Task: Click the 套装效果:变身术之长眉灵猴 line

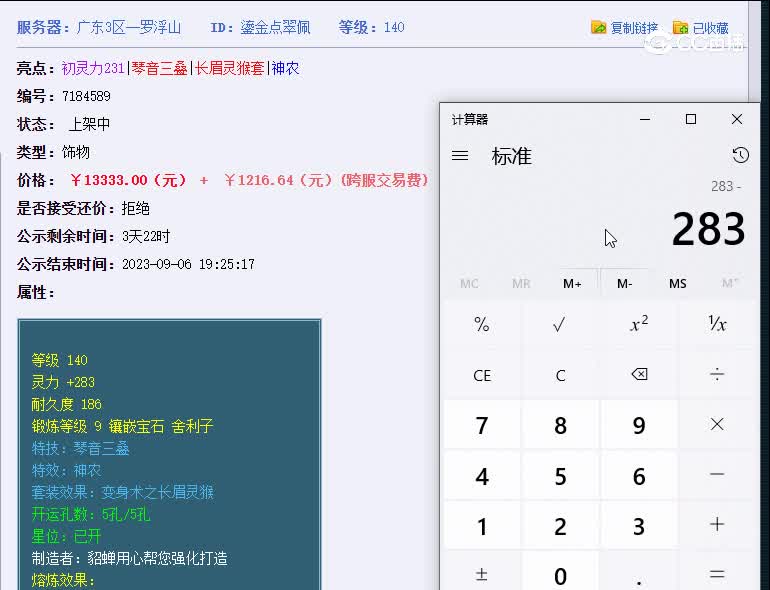Action: click(123, 492)
